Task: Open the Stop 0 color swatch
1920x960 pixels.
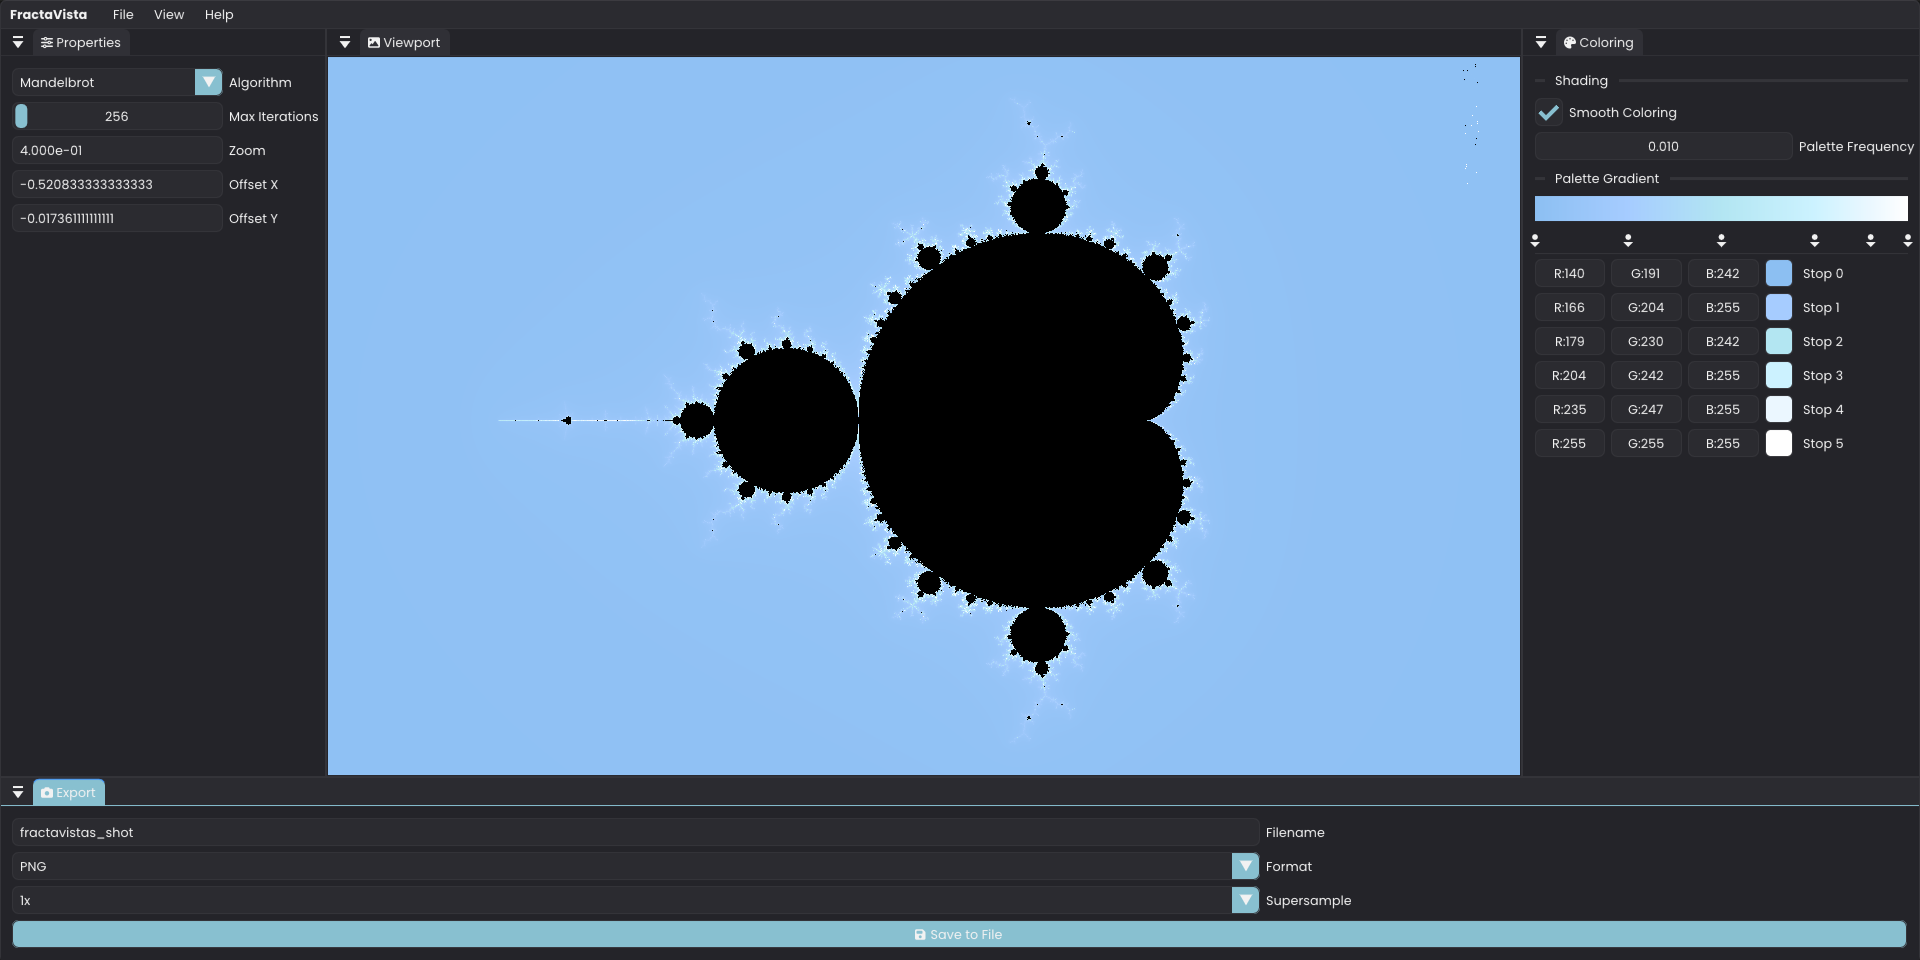Action: (1779, 273)
